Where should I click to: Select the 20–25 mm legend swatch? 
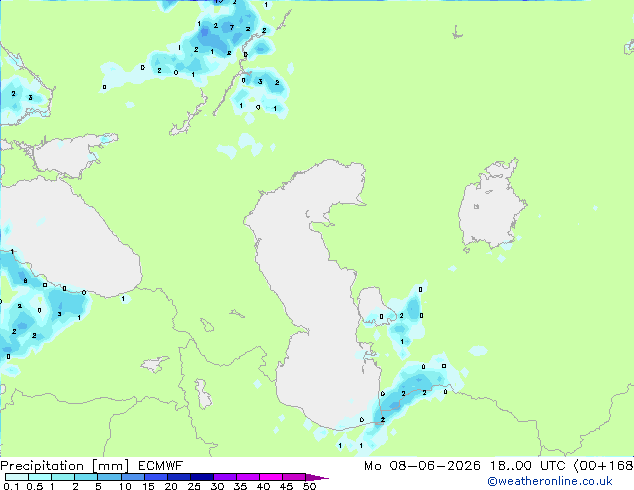click(178, 477)
